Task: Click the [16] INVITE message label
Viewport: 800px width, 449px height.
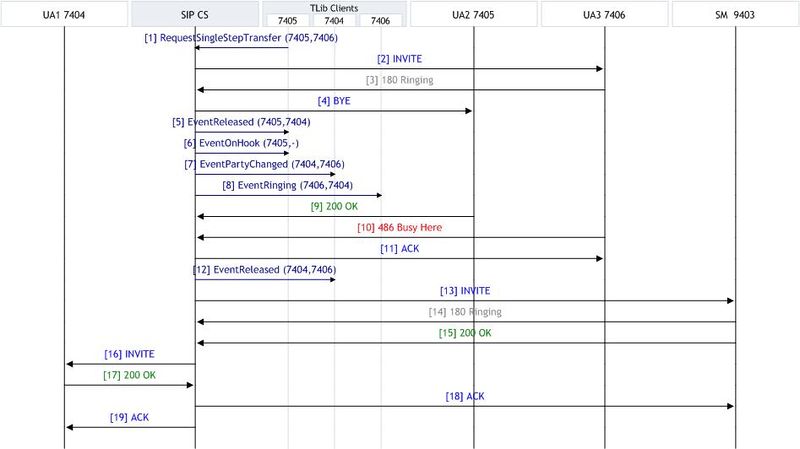Action: (x=129, y=354)
